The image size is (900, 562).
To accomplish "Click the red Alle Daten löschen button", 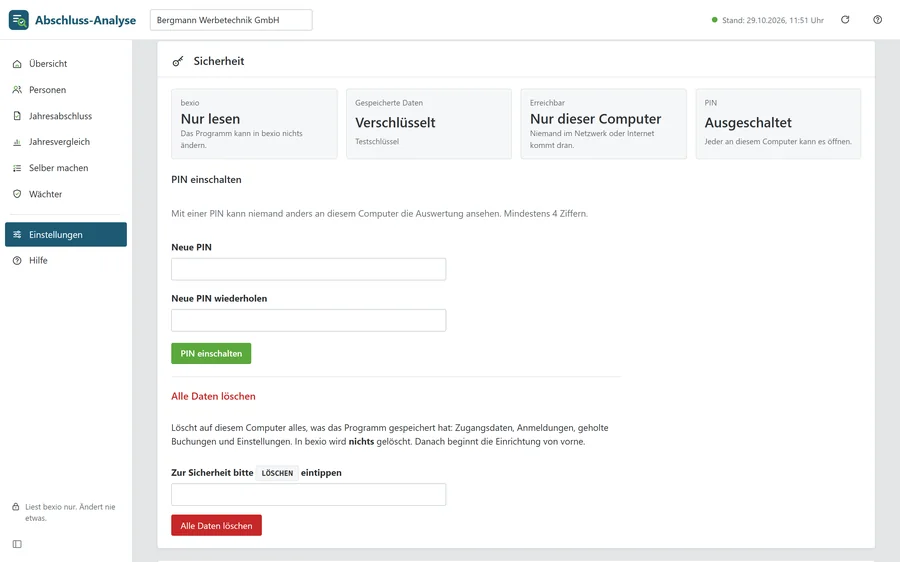I will [216, 525].
